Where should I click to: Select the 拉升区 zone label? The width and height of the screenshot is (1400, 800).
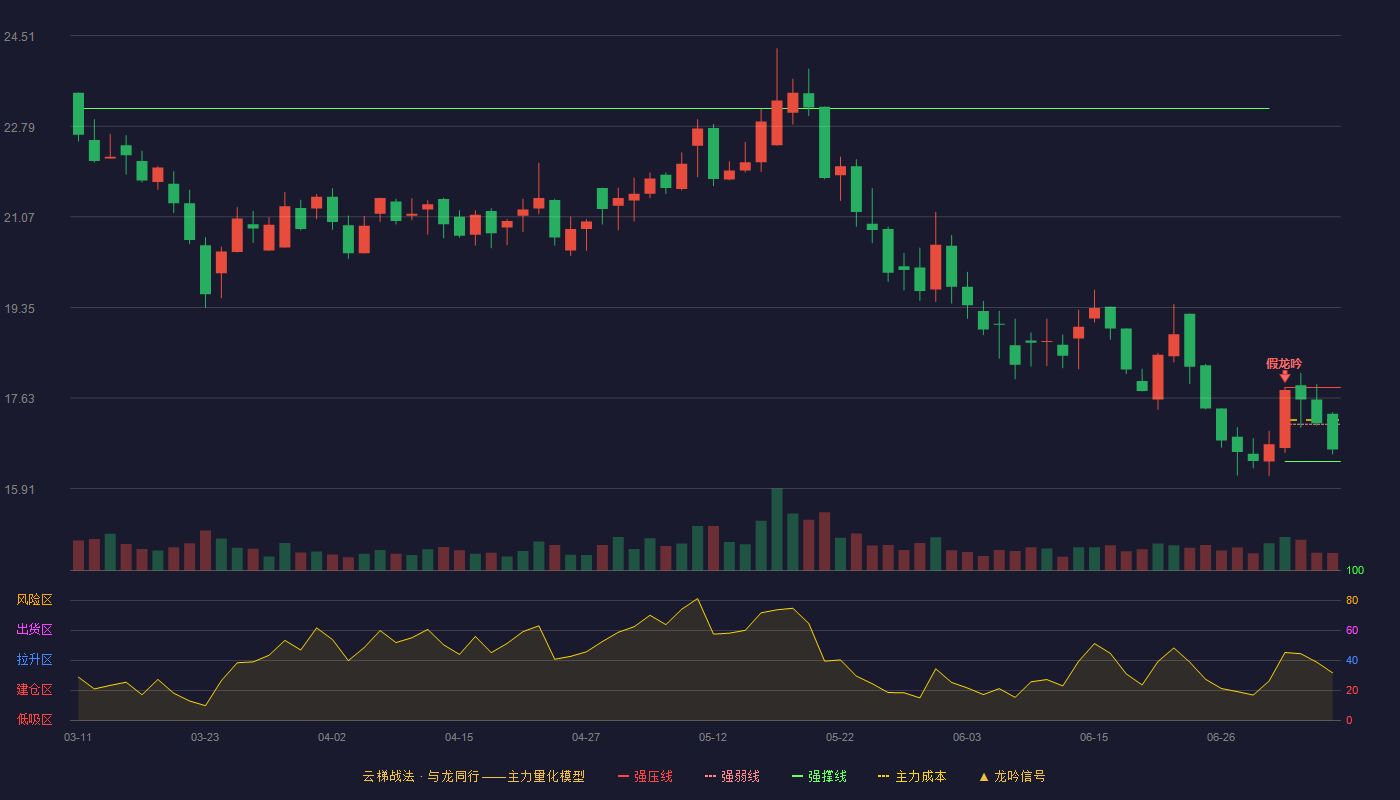[x=34, y=660]
